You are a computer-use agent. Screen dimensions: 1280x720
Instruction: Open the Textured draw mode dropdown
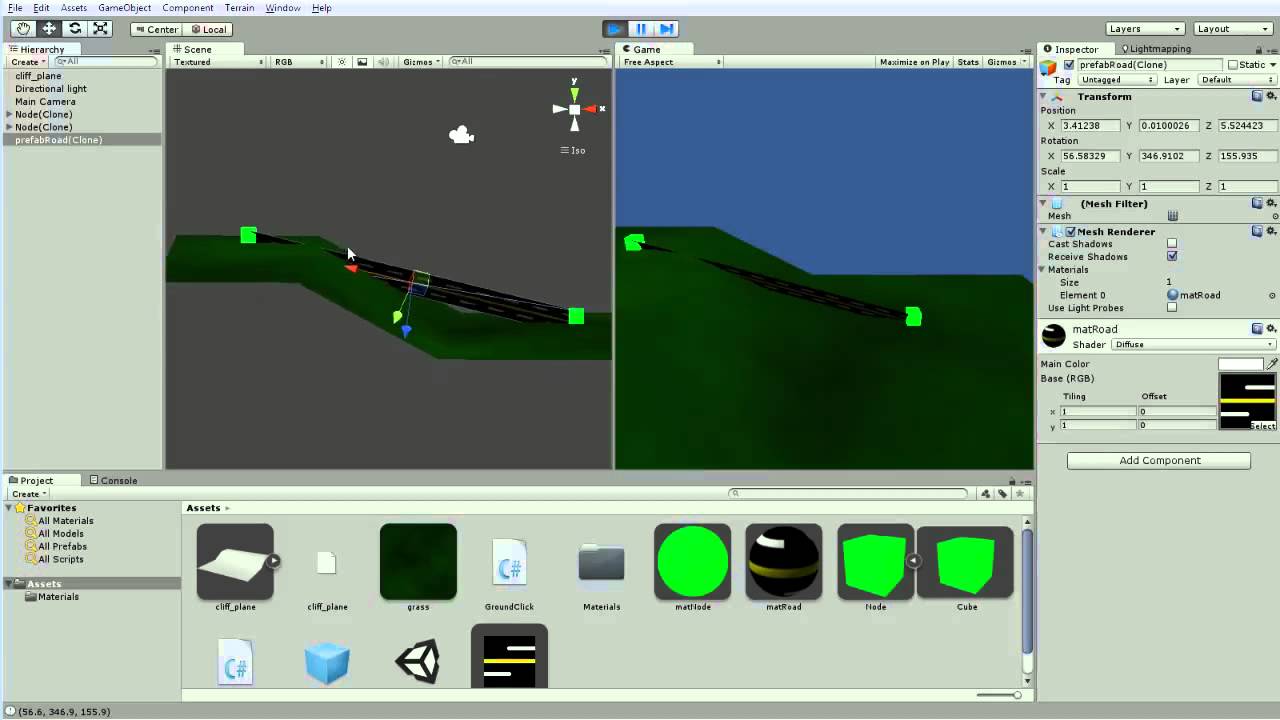tap(219, 62)
